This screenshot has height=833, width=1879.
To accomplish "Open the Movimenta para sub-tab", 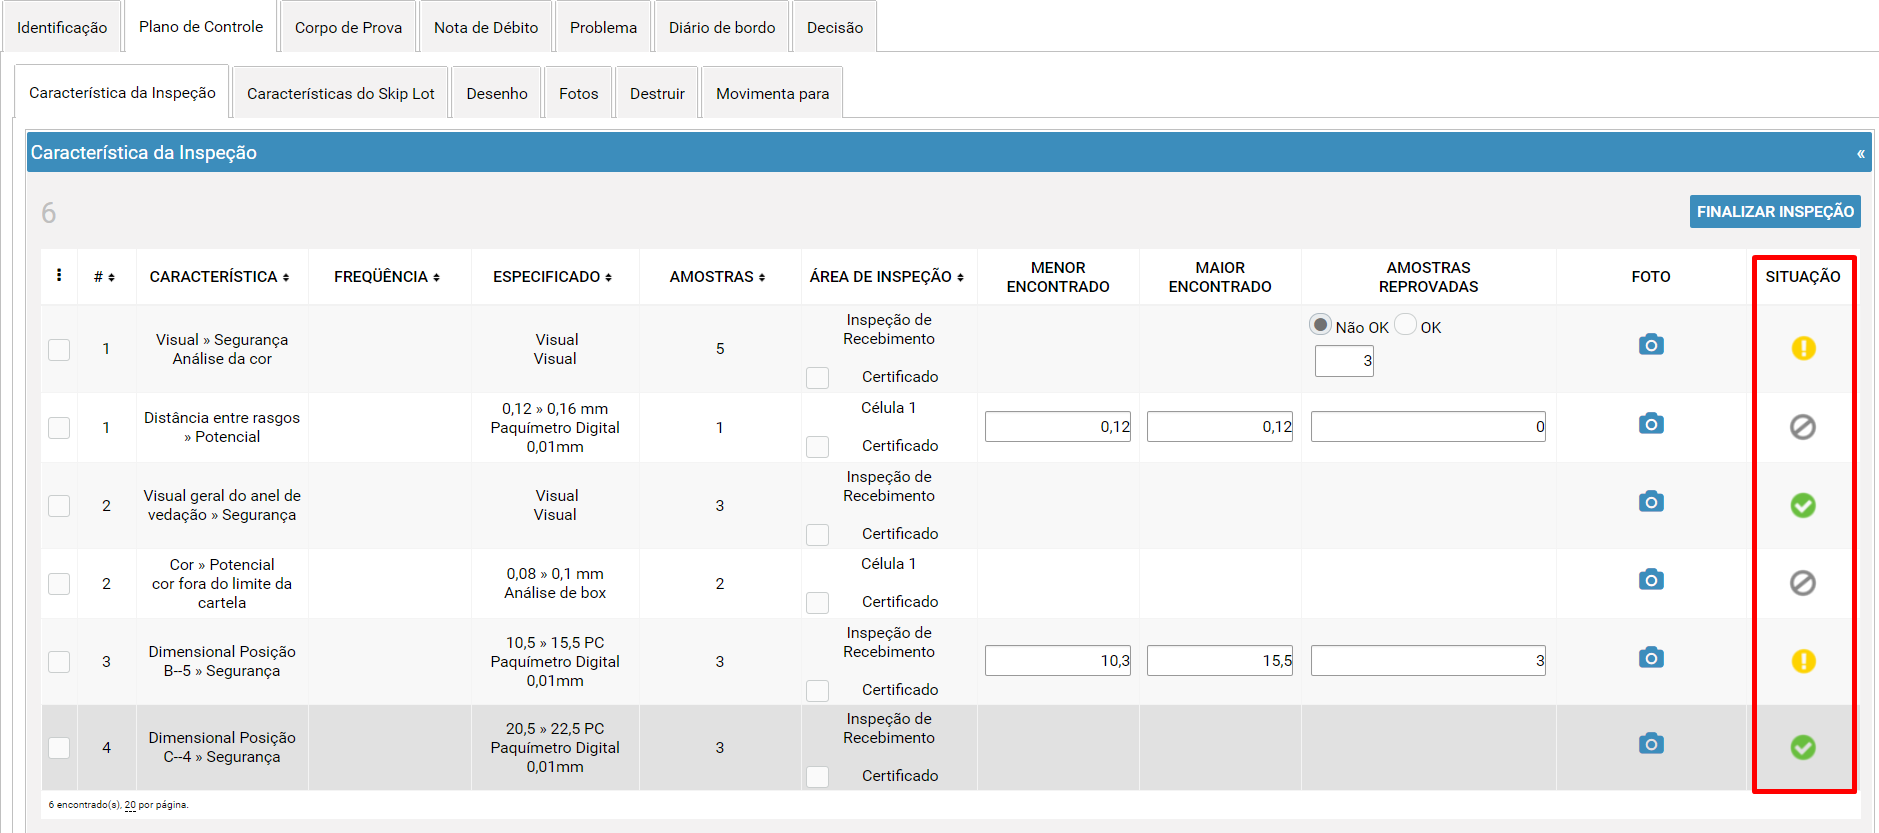I will (x=772, y=93).
